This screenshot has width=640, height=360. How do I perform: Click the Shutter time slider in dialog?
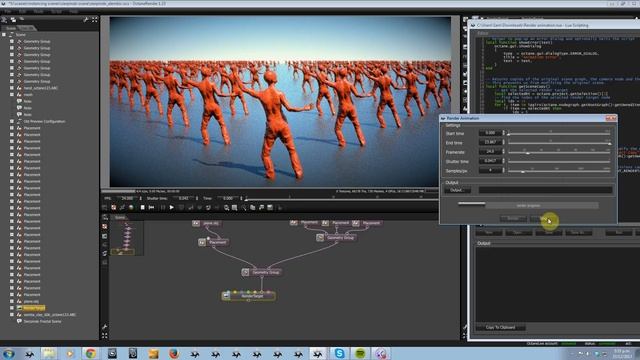point(559,162)
